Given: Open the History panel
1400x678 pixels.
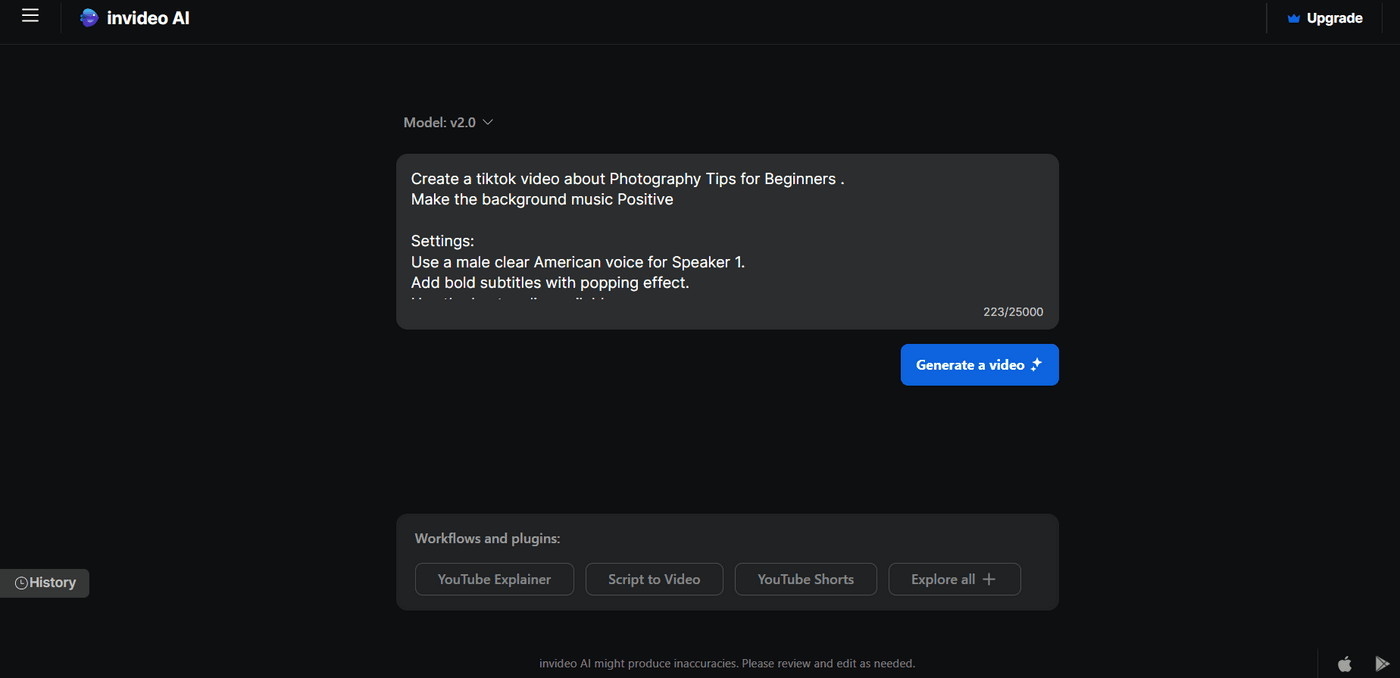Looking at the screenshot, I should 44,582.
